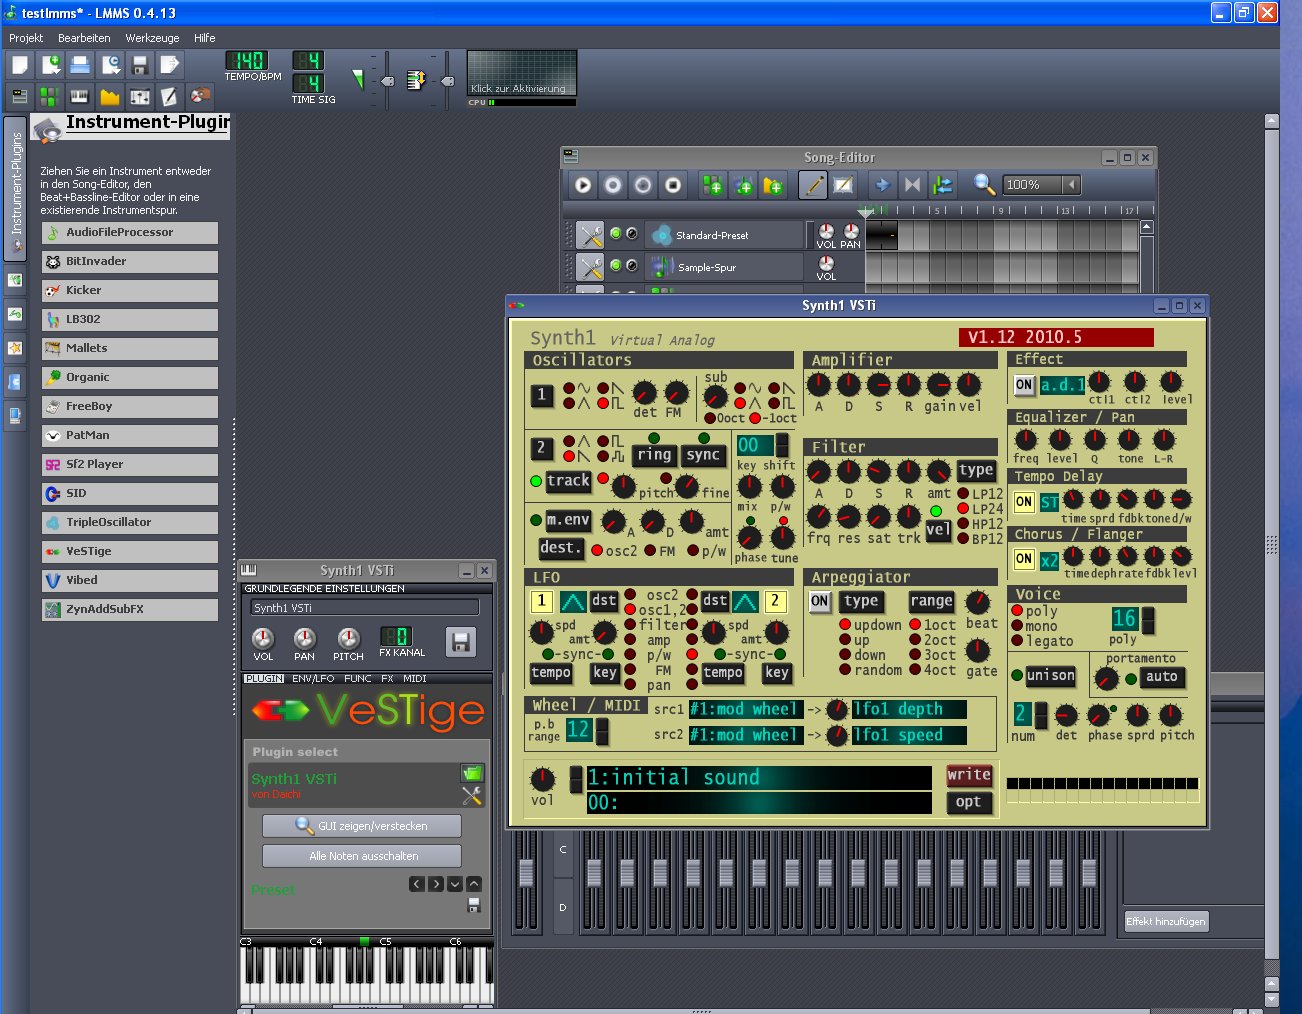This screenshot has height=1014, width=1302.
Task: Open the Automation editor via the yellow graph icon
Action: tap(109, 96)
